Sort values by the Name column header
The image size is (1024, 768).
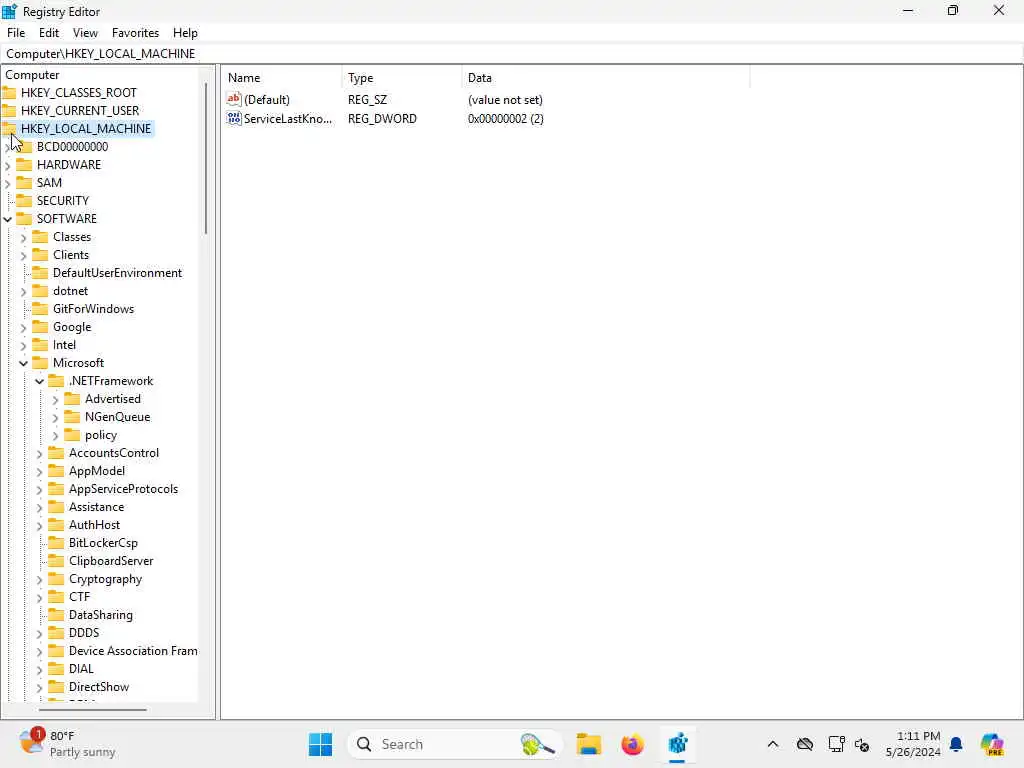pos(281,78)
